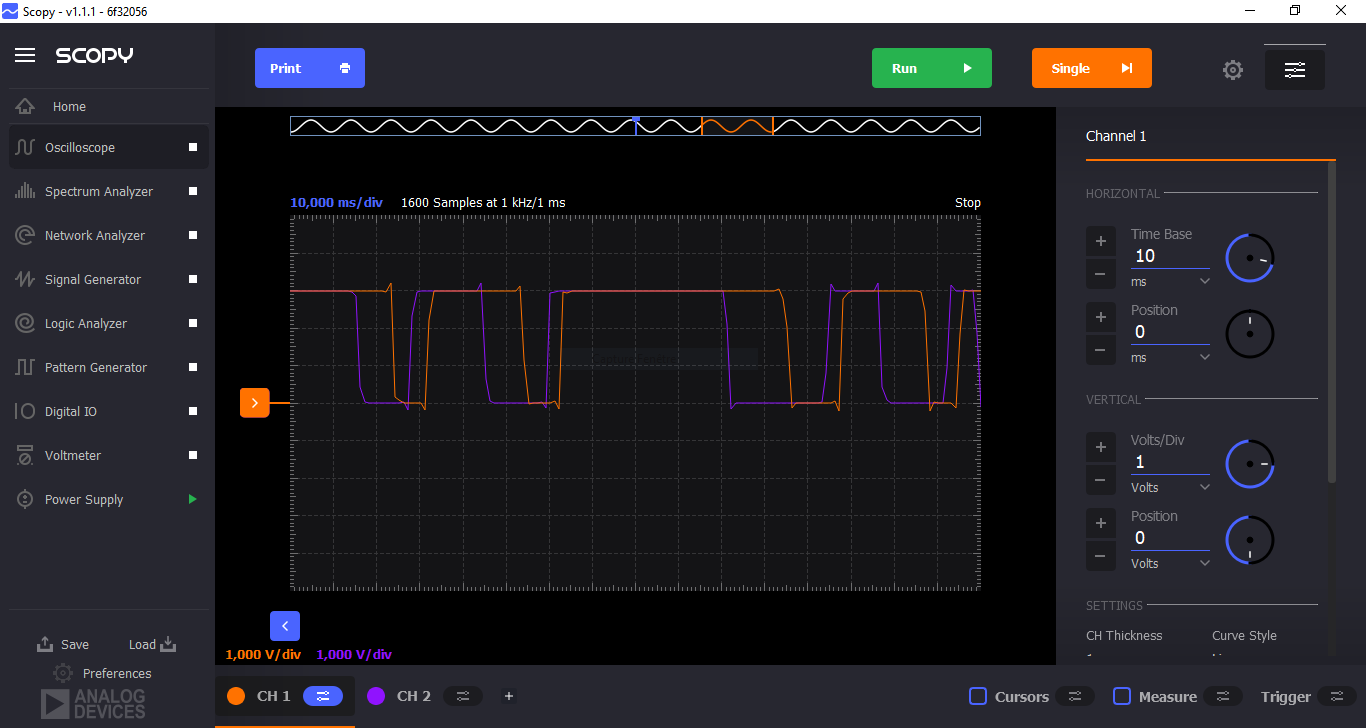The image size is (1366, 728).
Task: Click the Spectrum Analyzer bars icon
Action: [x=25, y=191]
